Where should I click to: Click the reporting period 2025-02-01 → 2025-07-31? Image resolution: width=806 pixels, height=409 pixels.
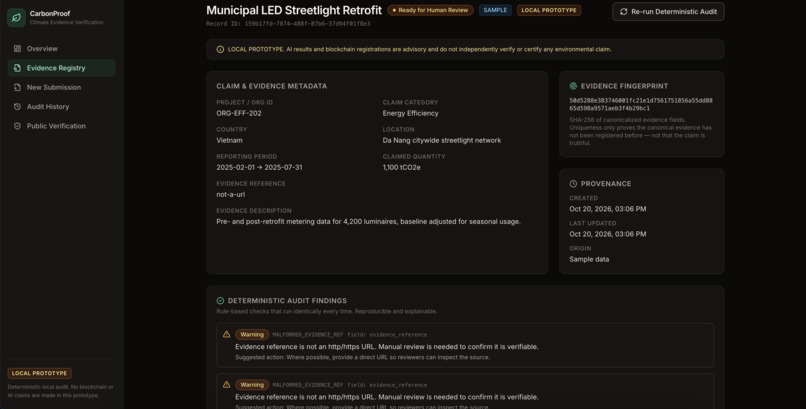pyautogui.click(x=259, y=168)
